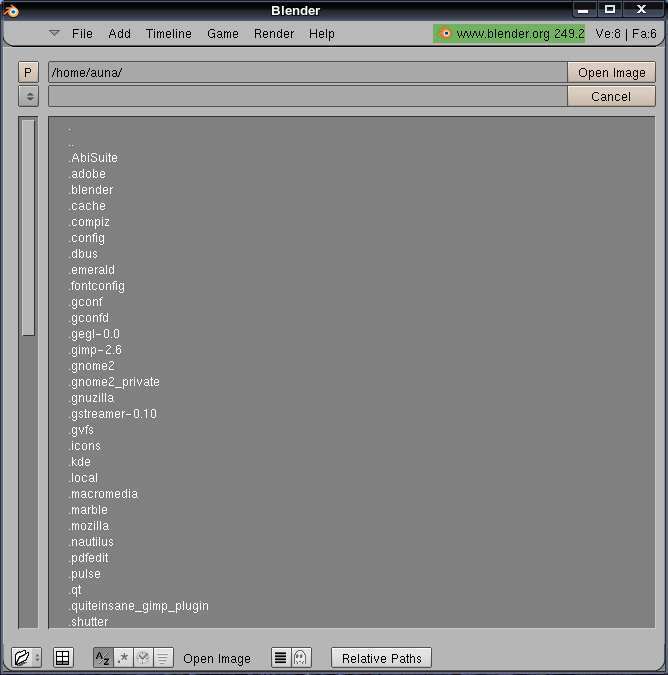This screenshot has width=668, height=675.
Task: Select the .macromedia folder
Action: pos(103,493)
